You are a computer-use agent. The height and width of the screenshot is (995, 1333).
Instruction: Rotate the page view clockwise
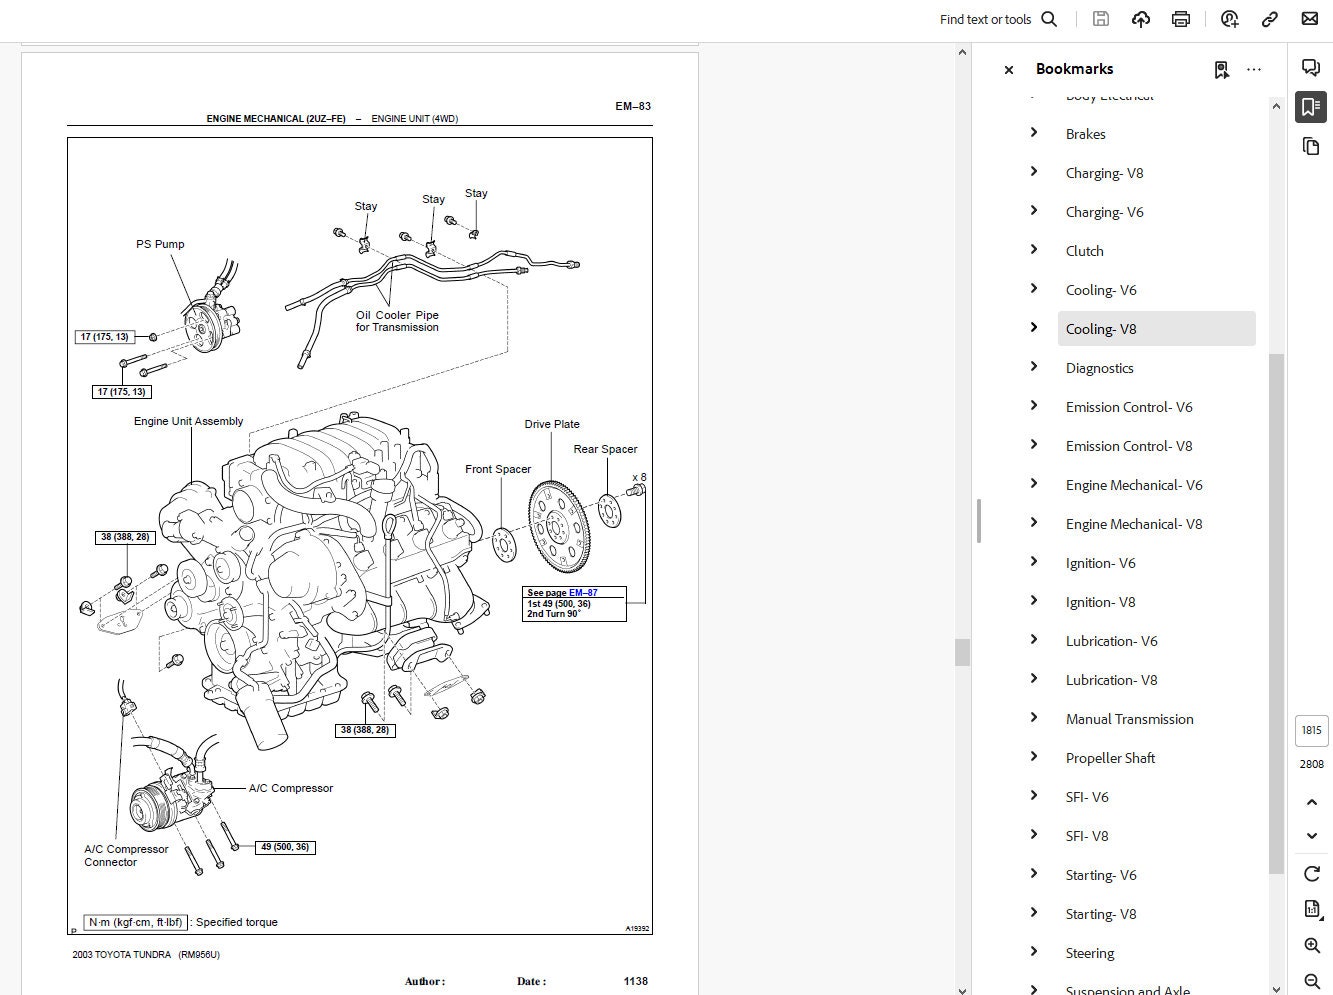coord(1312,874)
